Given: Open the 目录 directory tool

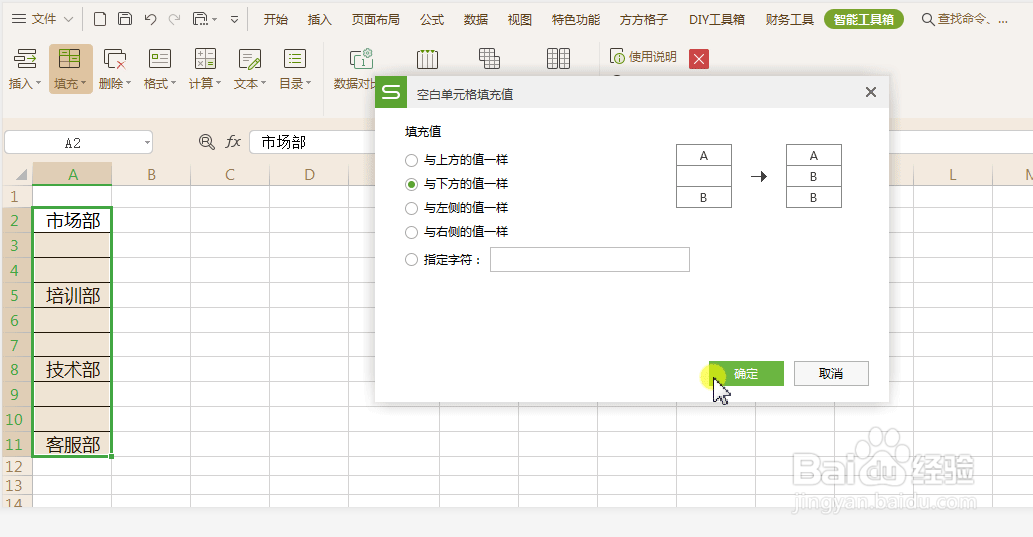Looking at the screenshot, I should (x=294, y=59).
